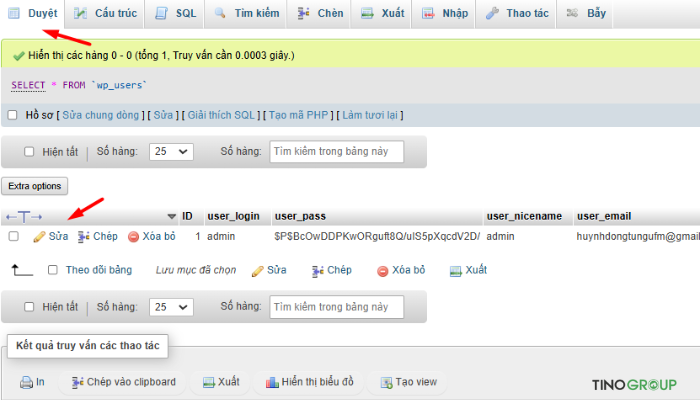Click the SELECT keyword link in query
Viewport: 700px width, 400px height.
[x=28, y=85]
